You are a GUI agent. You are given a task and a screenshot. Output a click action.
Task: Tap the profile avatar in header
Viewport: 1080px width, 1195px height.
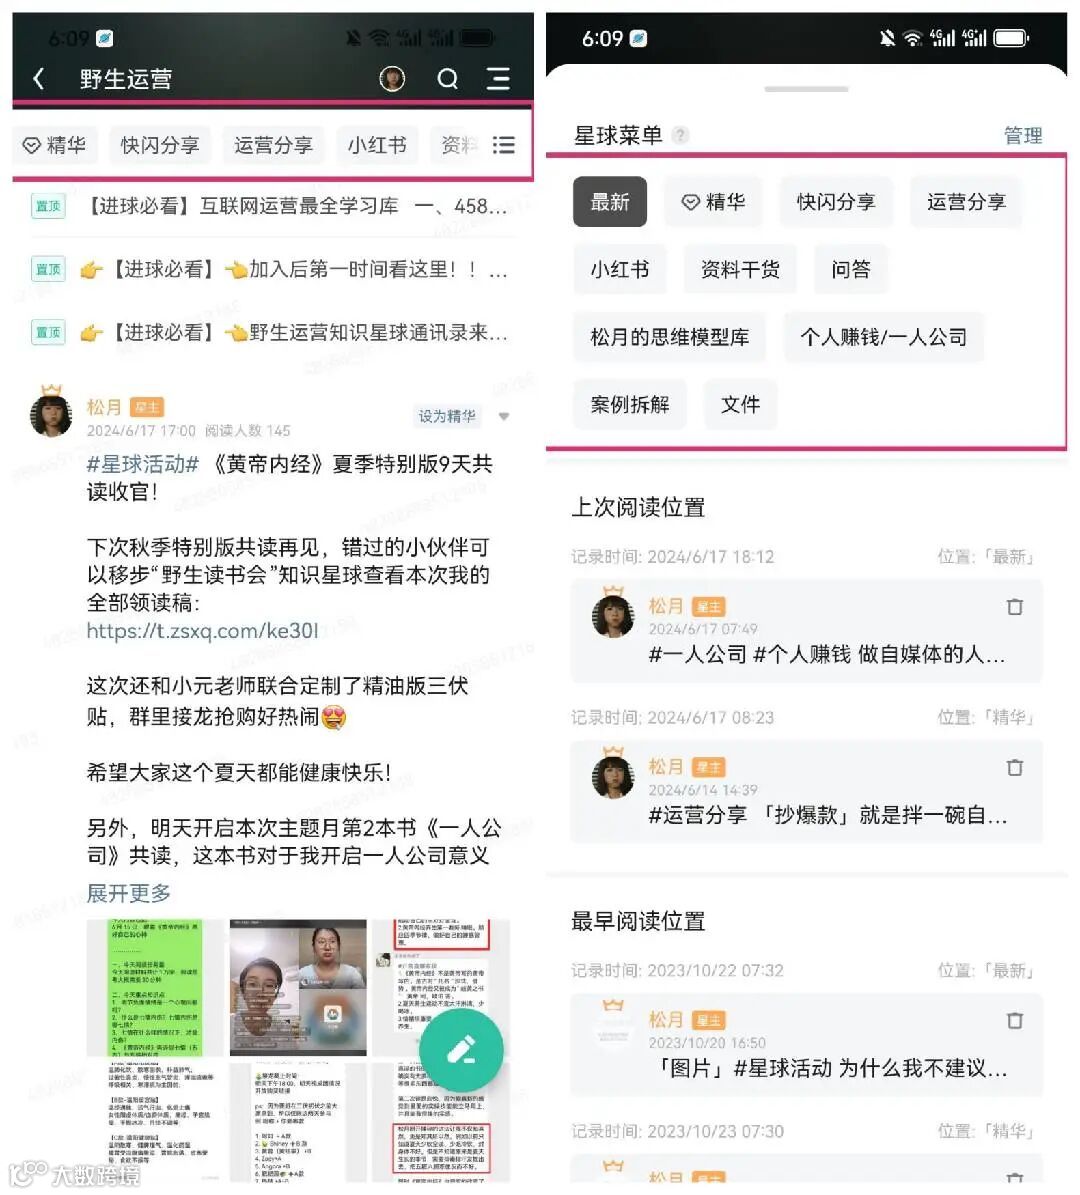392,78
